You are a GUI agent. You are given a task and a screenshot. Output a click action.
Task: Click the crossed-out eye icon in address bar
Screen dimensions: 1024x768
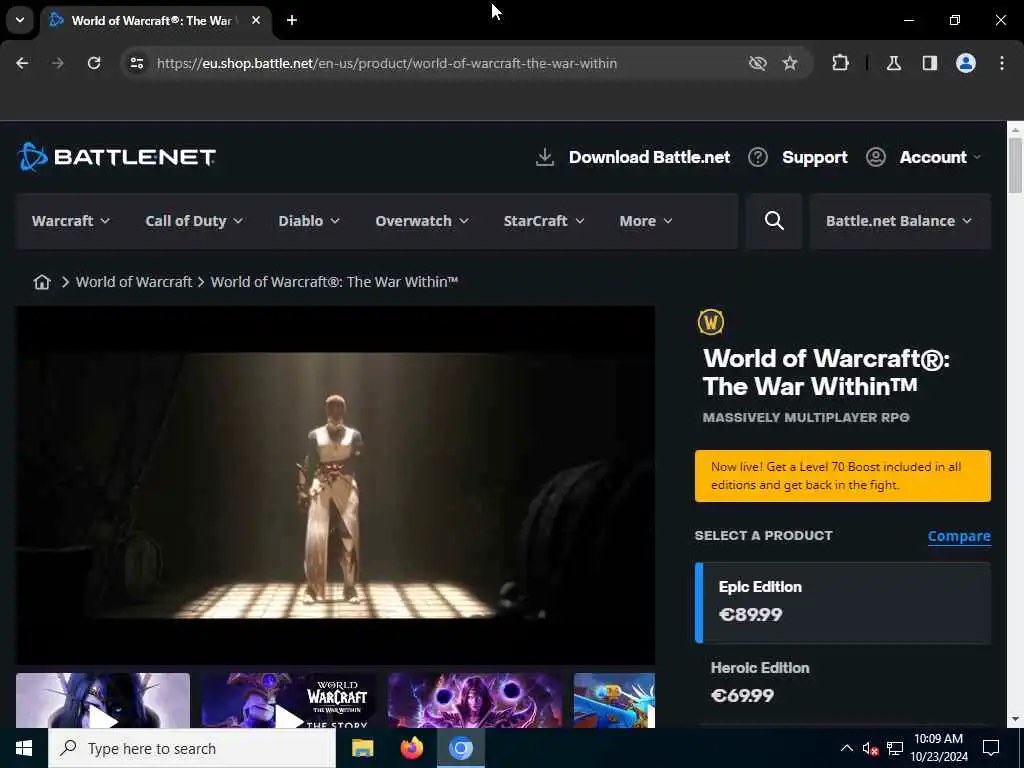758,63
